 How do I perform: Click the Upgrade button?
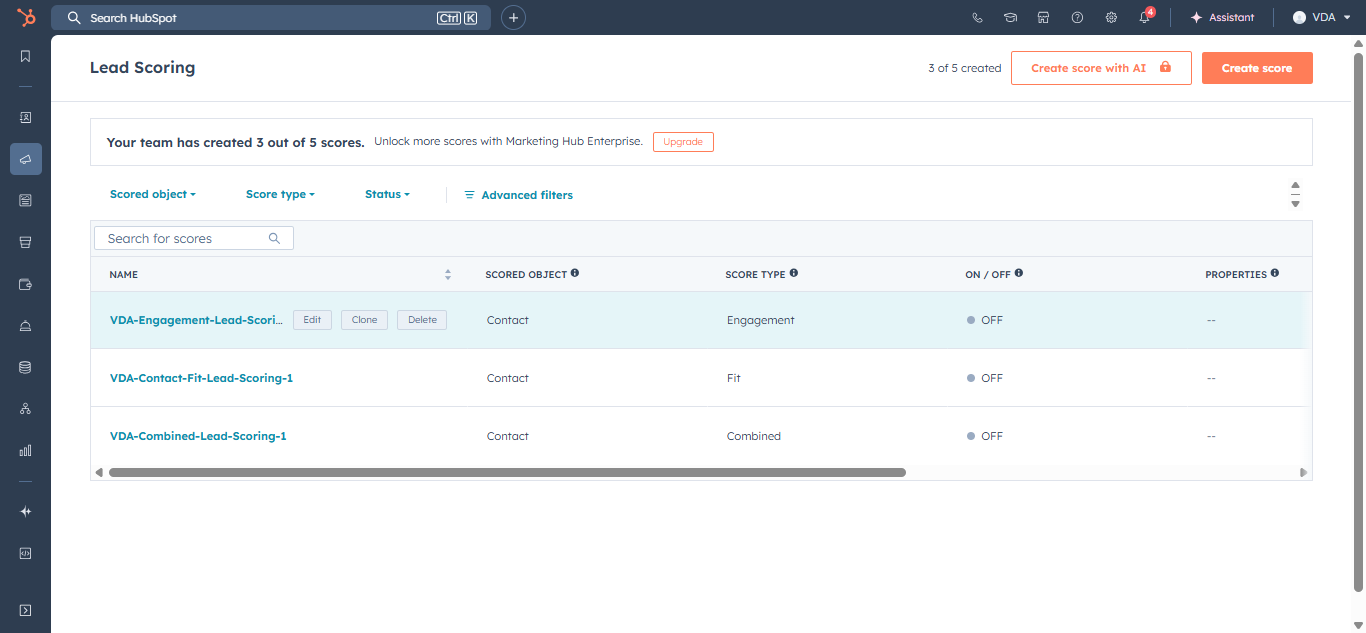(x=683, y=142)
